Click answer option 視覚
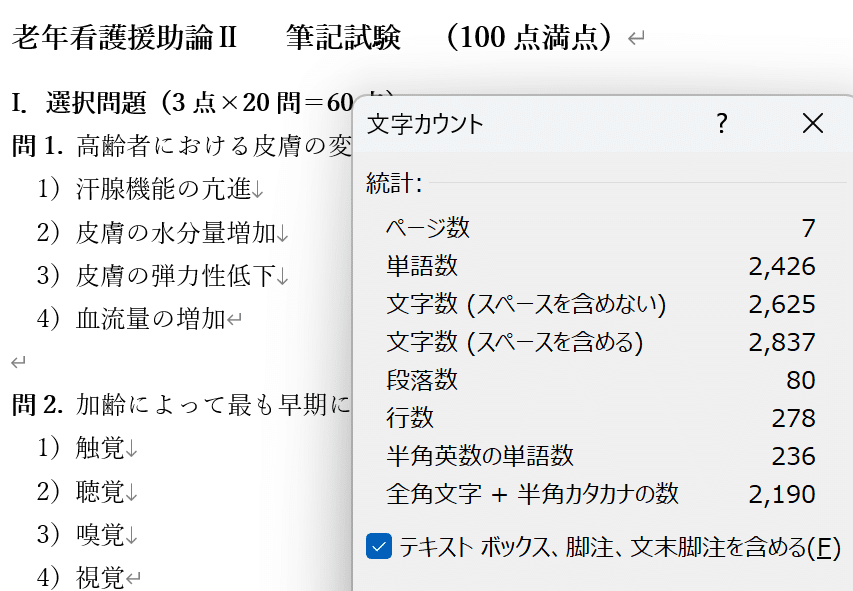This screenshot has width=853, height=591. coord(101,577)
